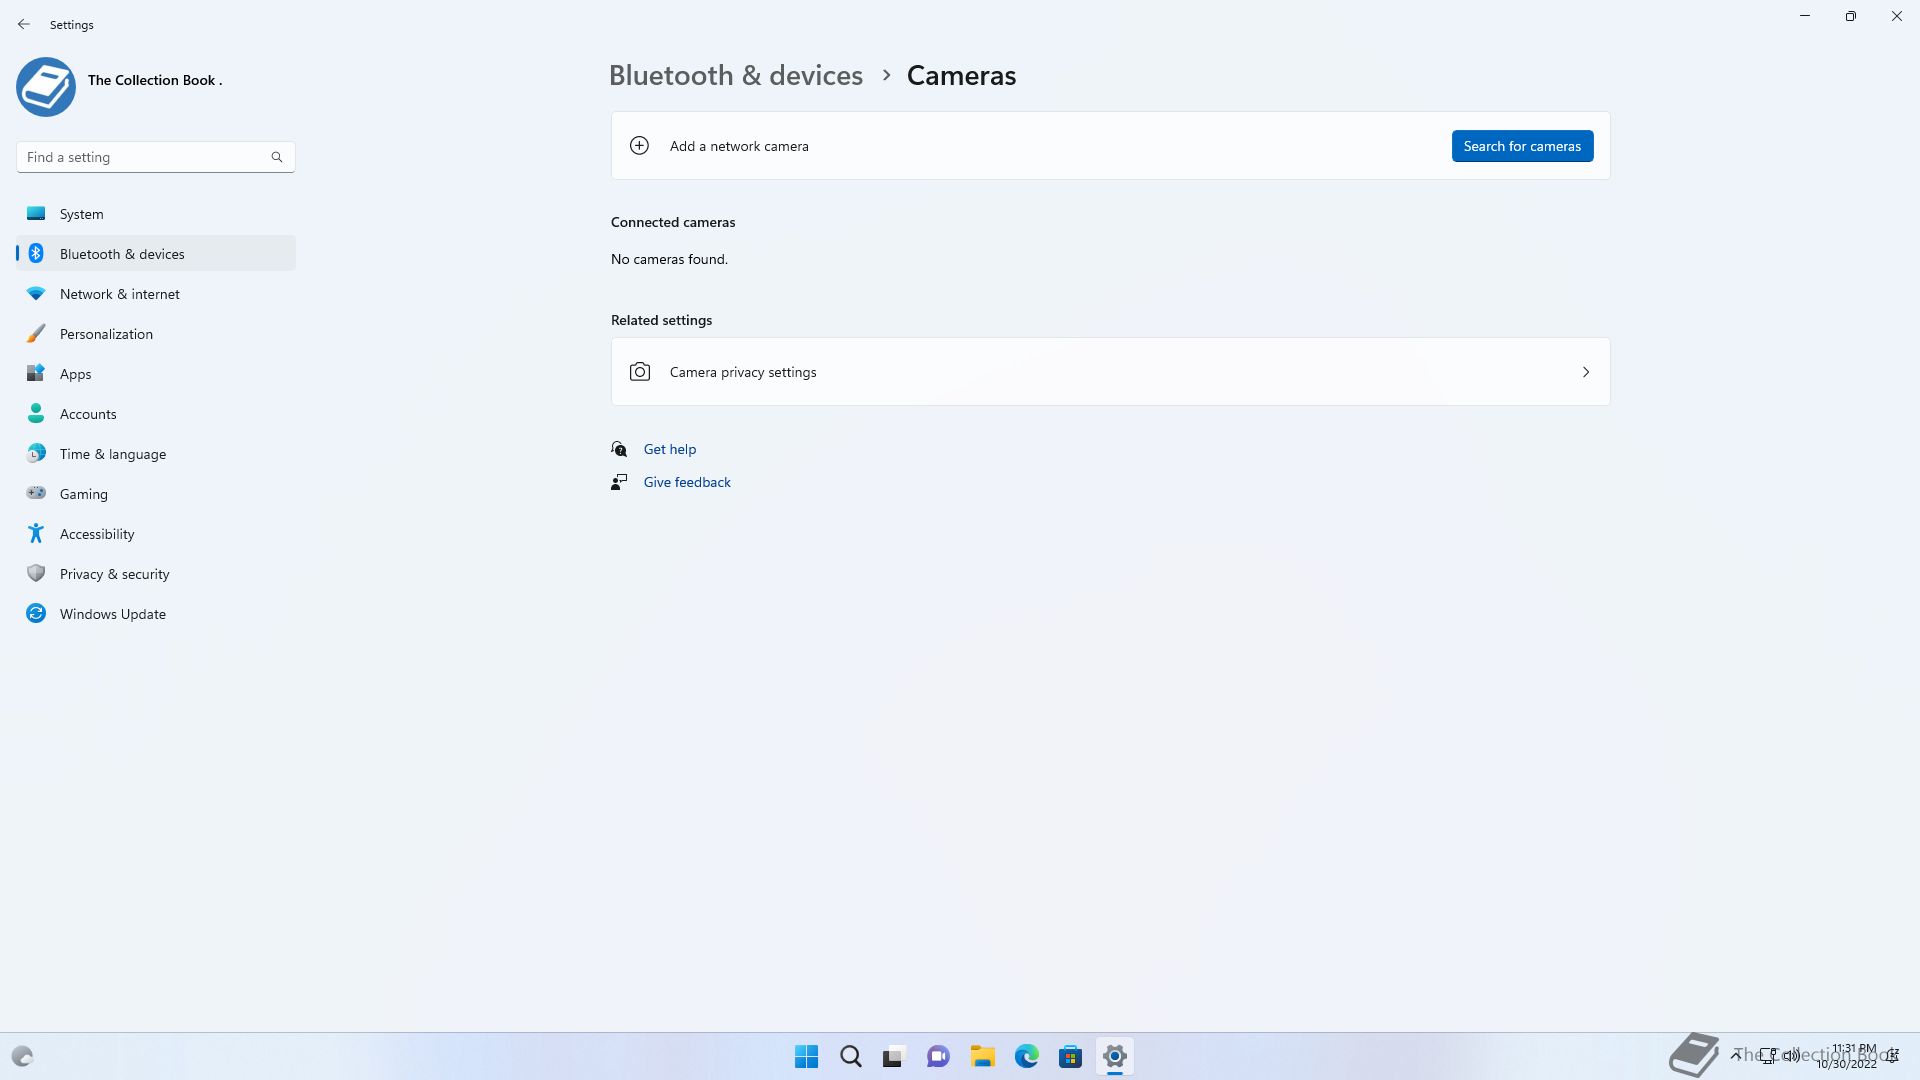Go to Windows Update section

(112, 614)
